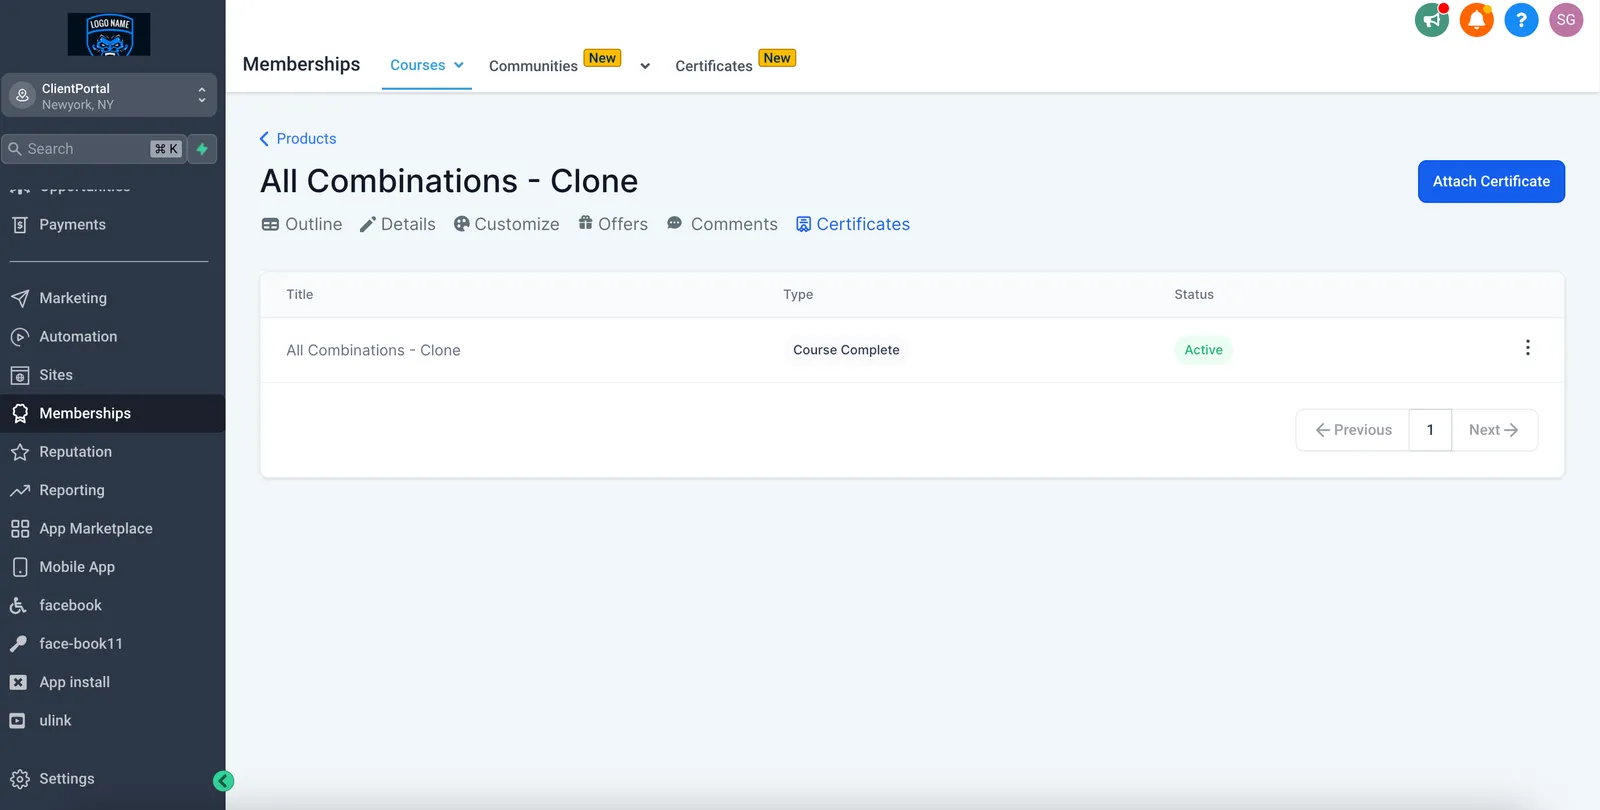Click the Previous pagination button

[x=1353, y=430]
